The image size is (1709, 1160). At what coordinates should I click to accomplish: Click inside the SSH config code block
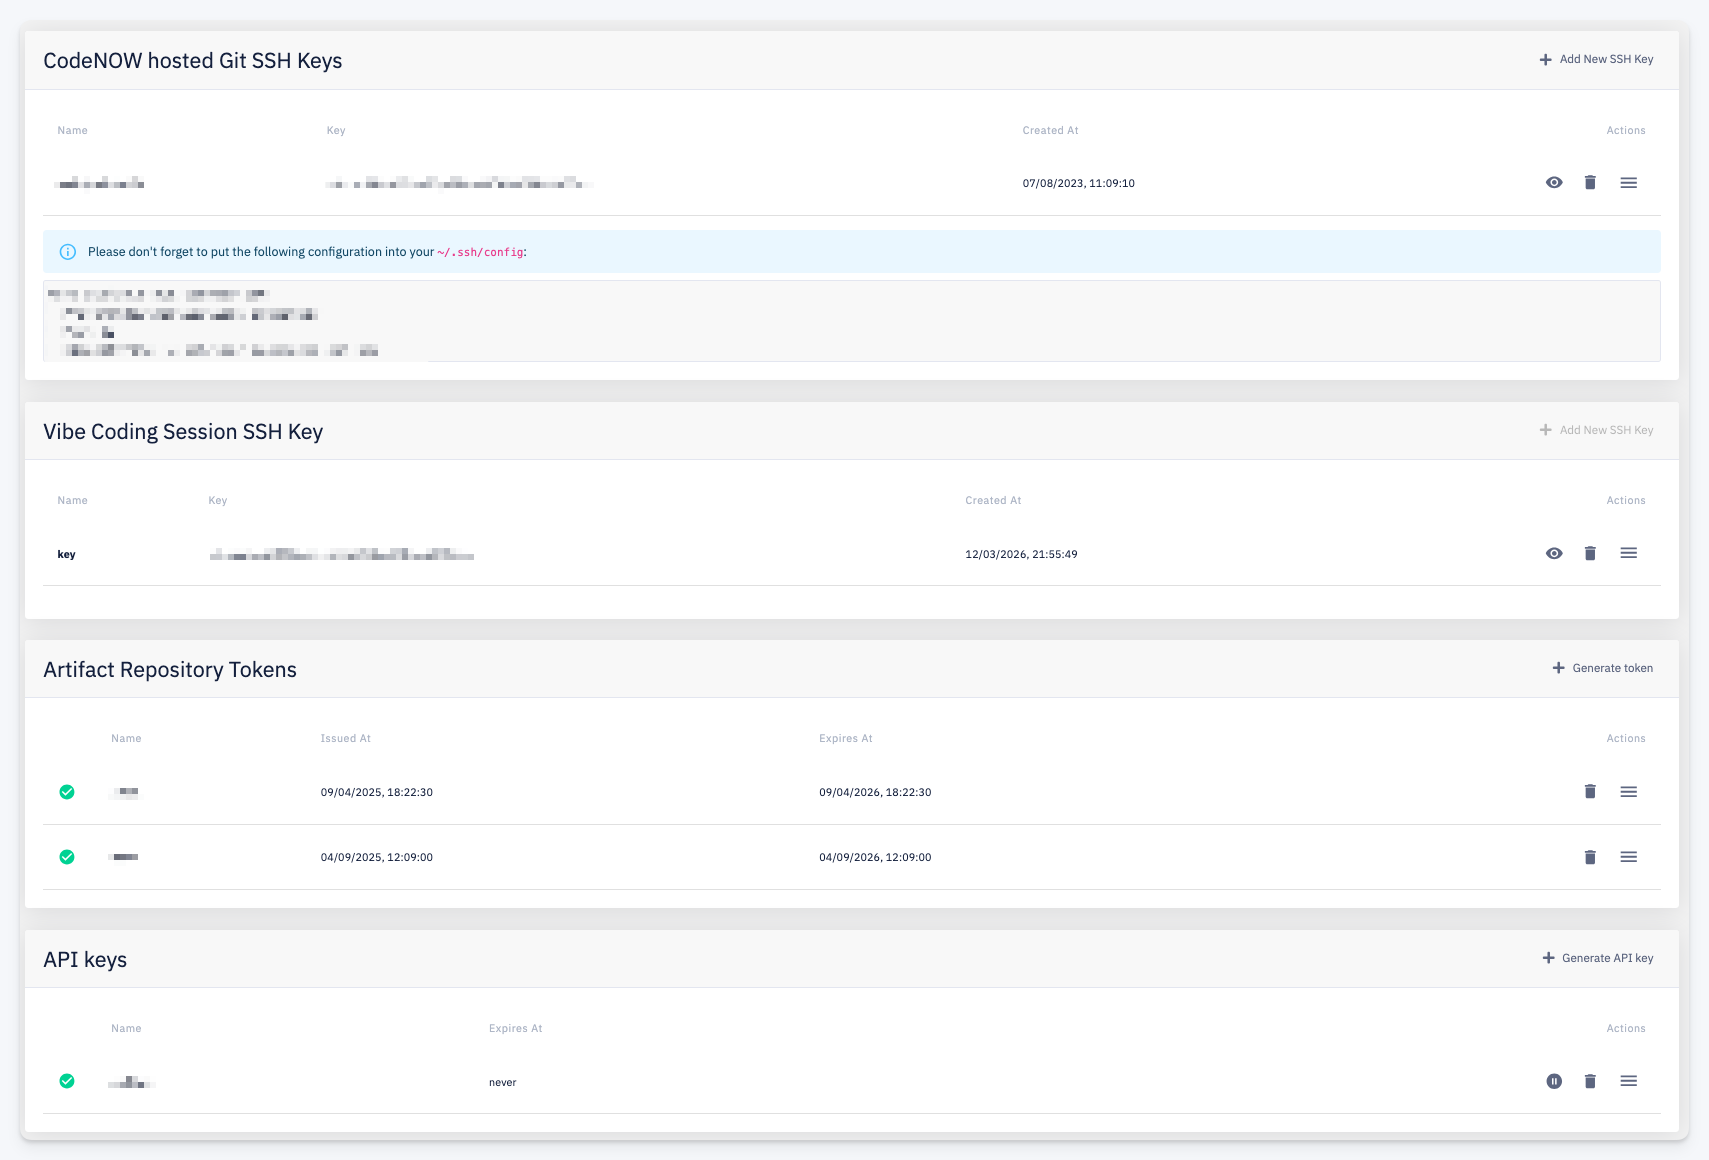tap(851, 321)
